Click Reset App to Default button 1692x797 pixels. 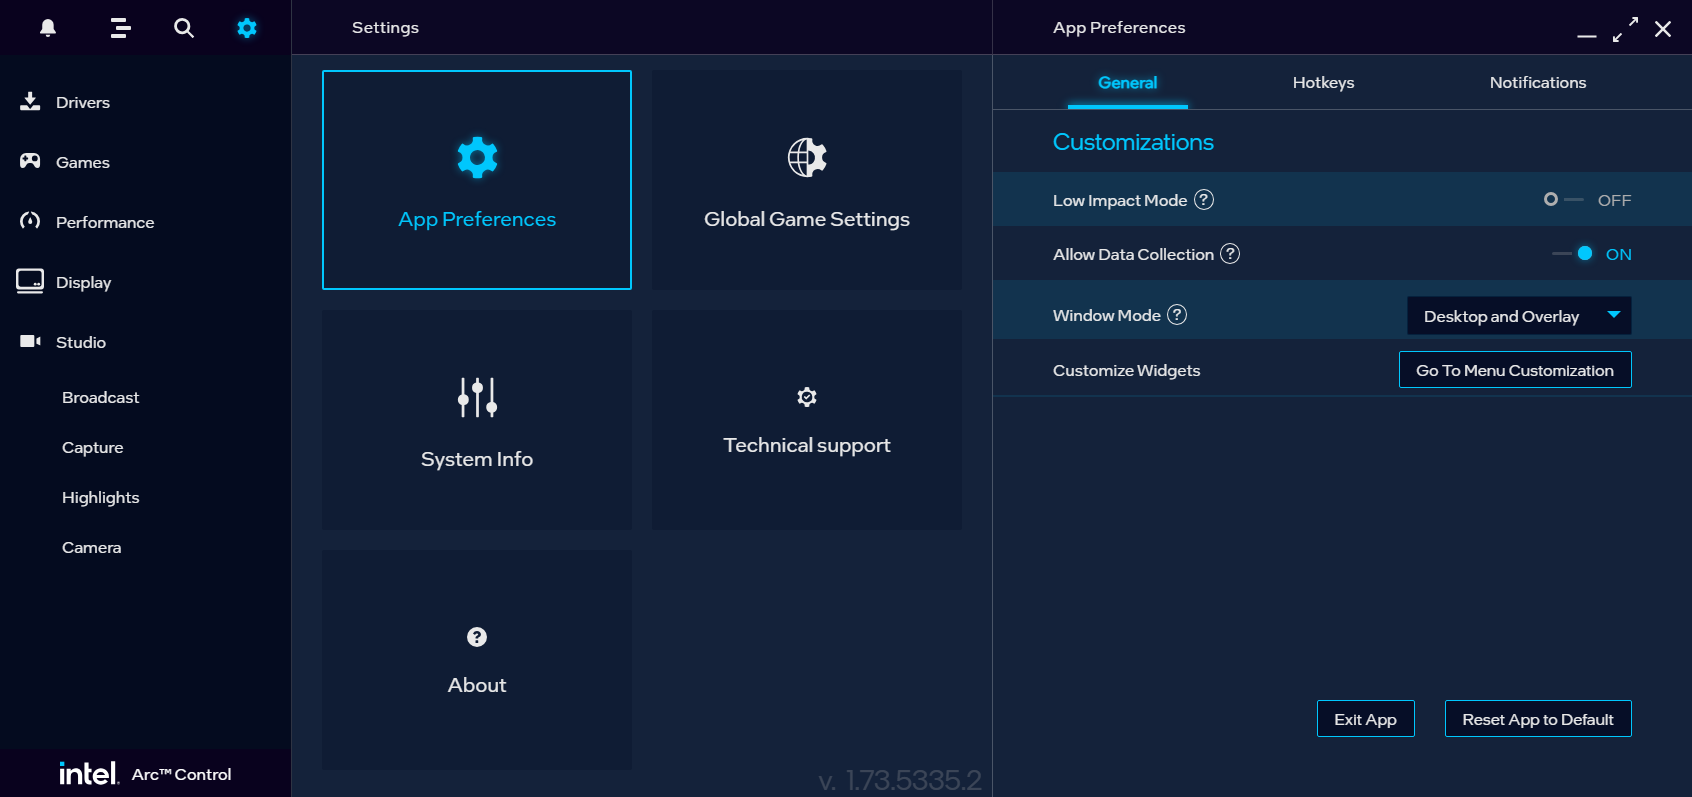click(x=1538, y=719)
